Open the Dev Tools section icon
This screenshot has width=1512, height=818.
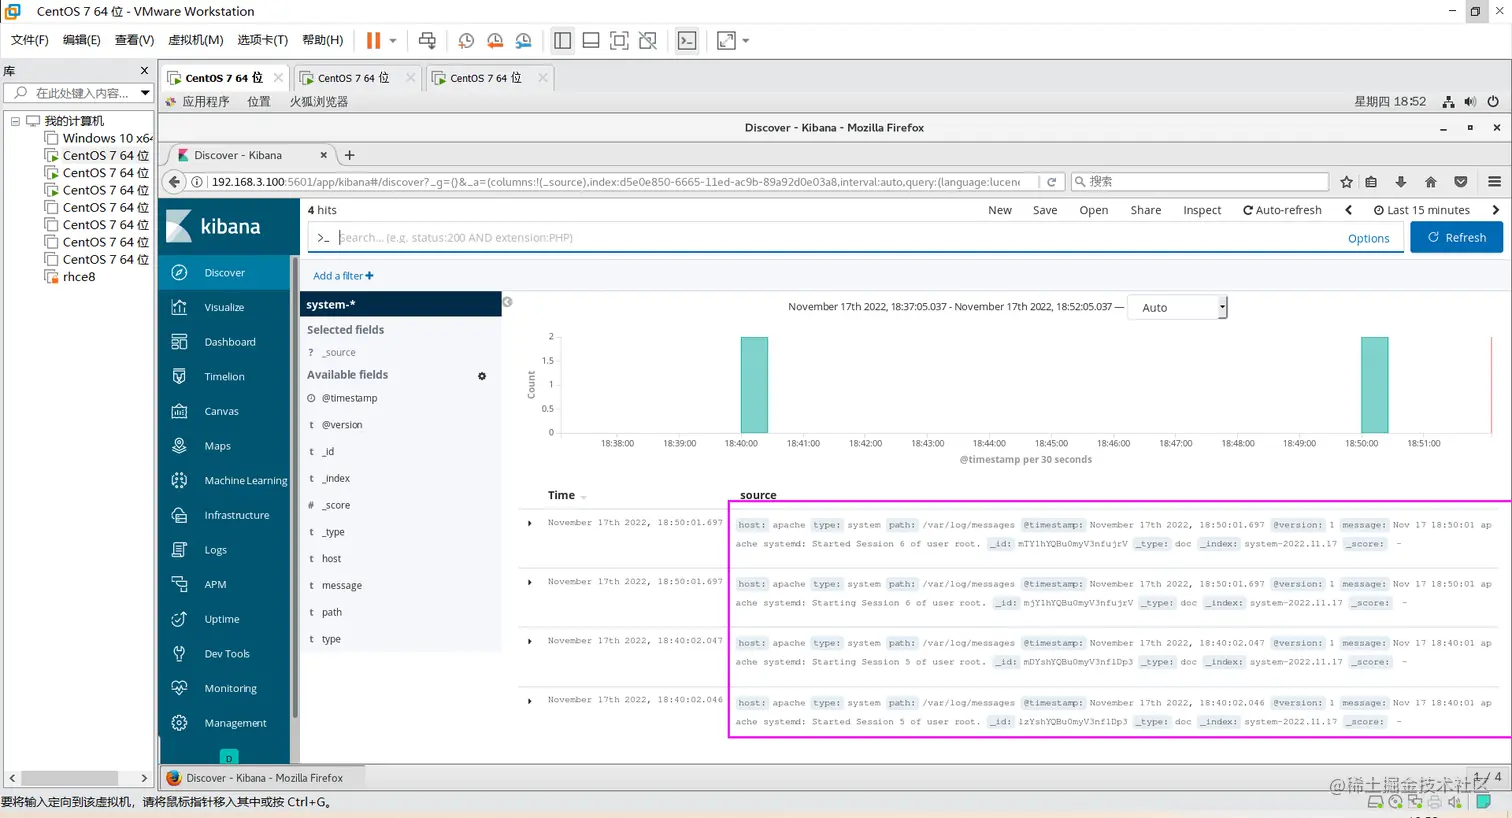click(179, 654)
